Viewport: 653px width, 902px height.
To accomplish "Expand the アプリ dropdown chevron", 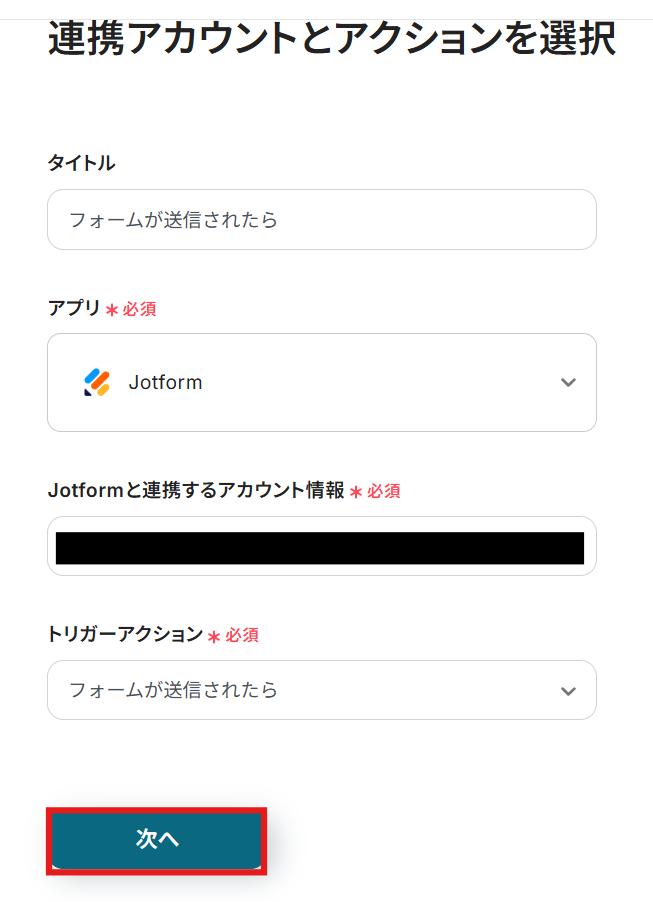I will [x=568, y=382].
